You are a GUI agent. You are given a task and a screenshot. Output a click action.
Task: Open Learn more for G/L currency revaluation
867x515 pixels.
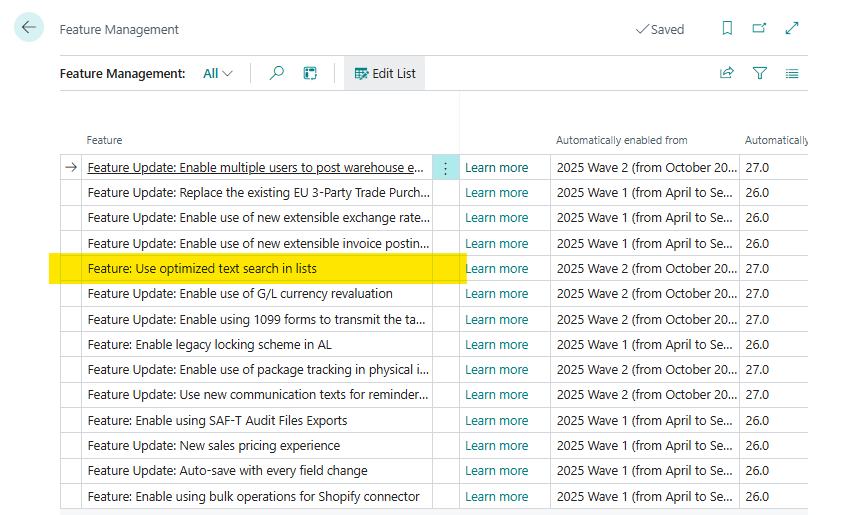coord(496,294)
